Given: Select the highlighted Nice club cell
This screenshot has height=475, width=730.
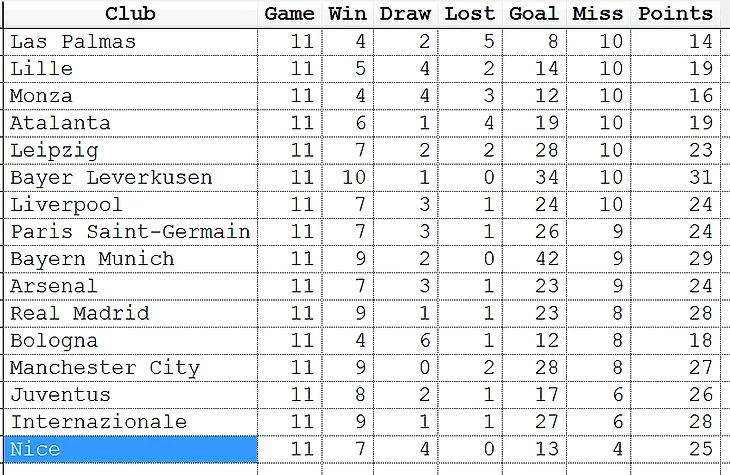Looking at the screenshot, I should [130, 449].
